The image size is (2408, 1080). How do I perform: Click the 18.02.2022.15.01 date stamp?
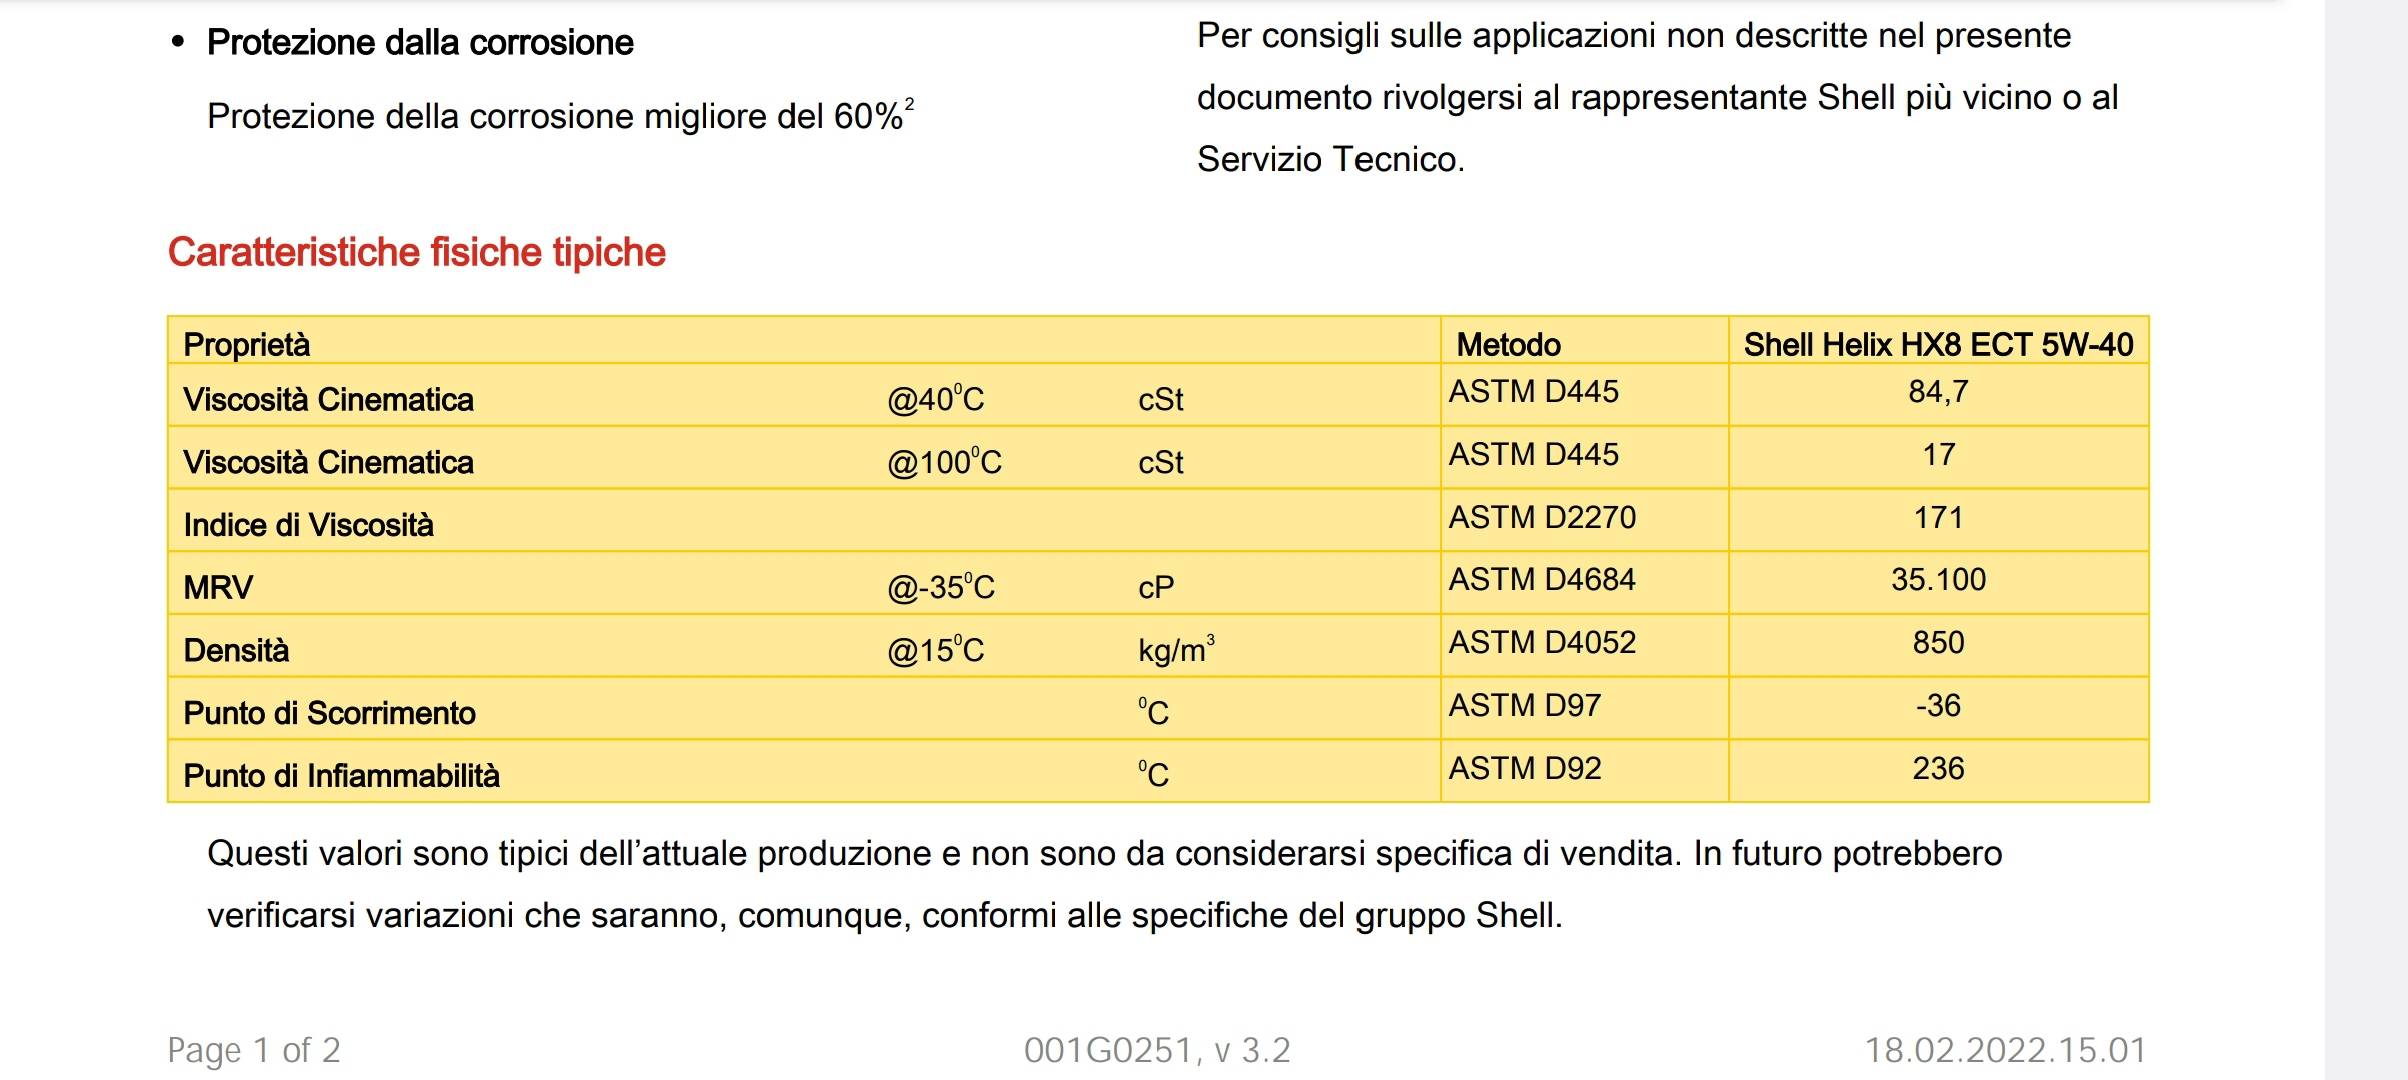(x=2005, y=1050)
